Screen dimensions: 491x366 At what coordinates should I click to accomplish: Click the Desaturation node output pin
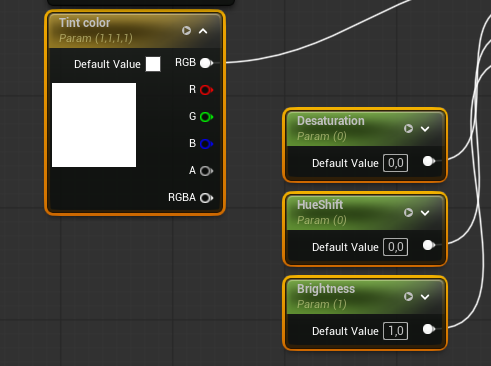429,161
